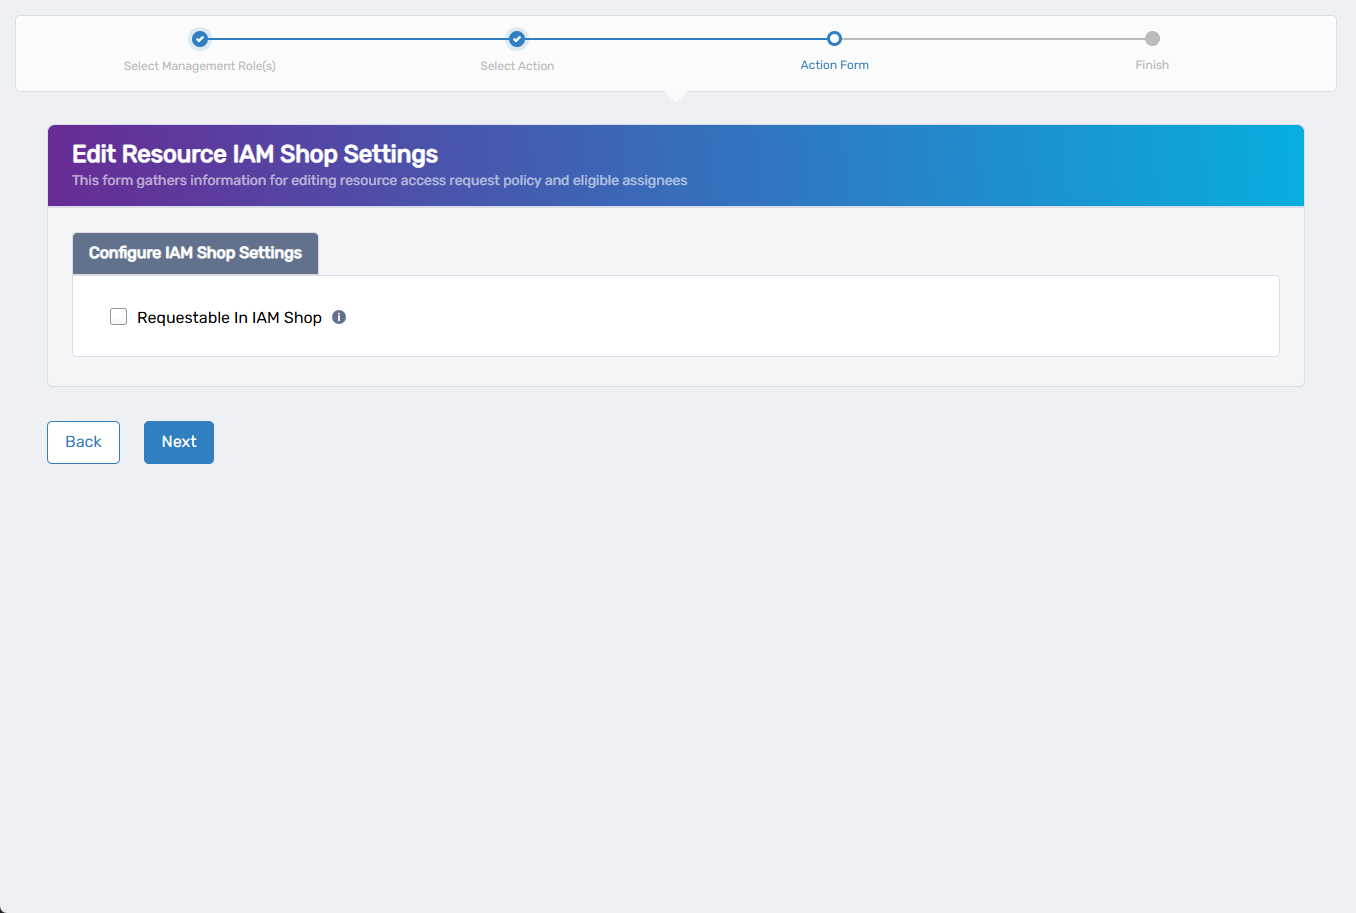Select the Action Form circle indicator
The width and height of the screenshot is (1356, 913).
point(835,38)
